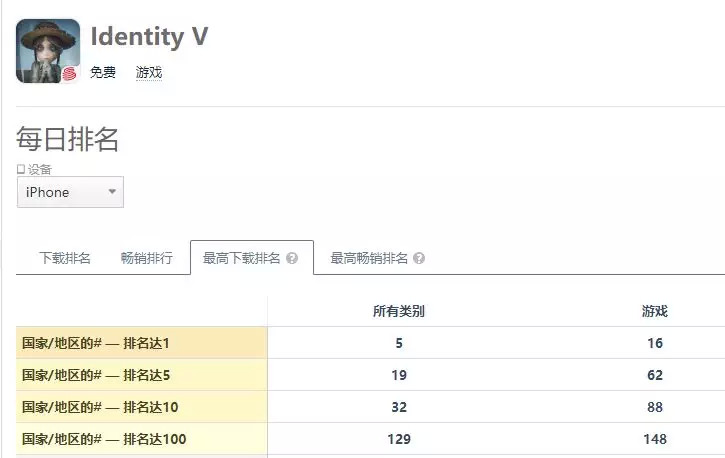The height and width of the screenshot is (458, 725).
Task: Click the 所有类别 column header
Action: coord(398,311)
